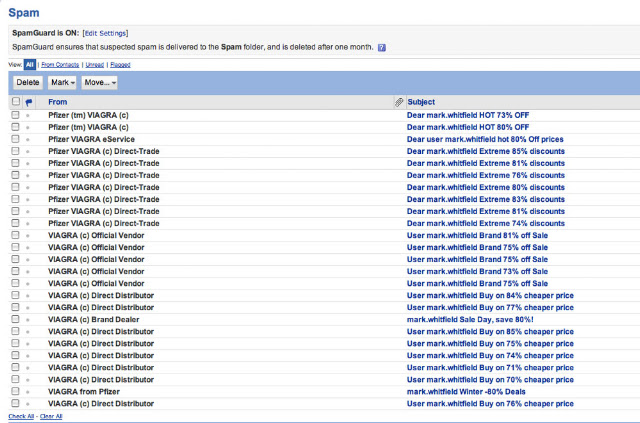Click the attachment paperclip column icon
This screenshot has width=640, height=423.
[x=399, y=102]
